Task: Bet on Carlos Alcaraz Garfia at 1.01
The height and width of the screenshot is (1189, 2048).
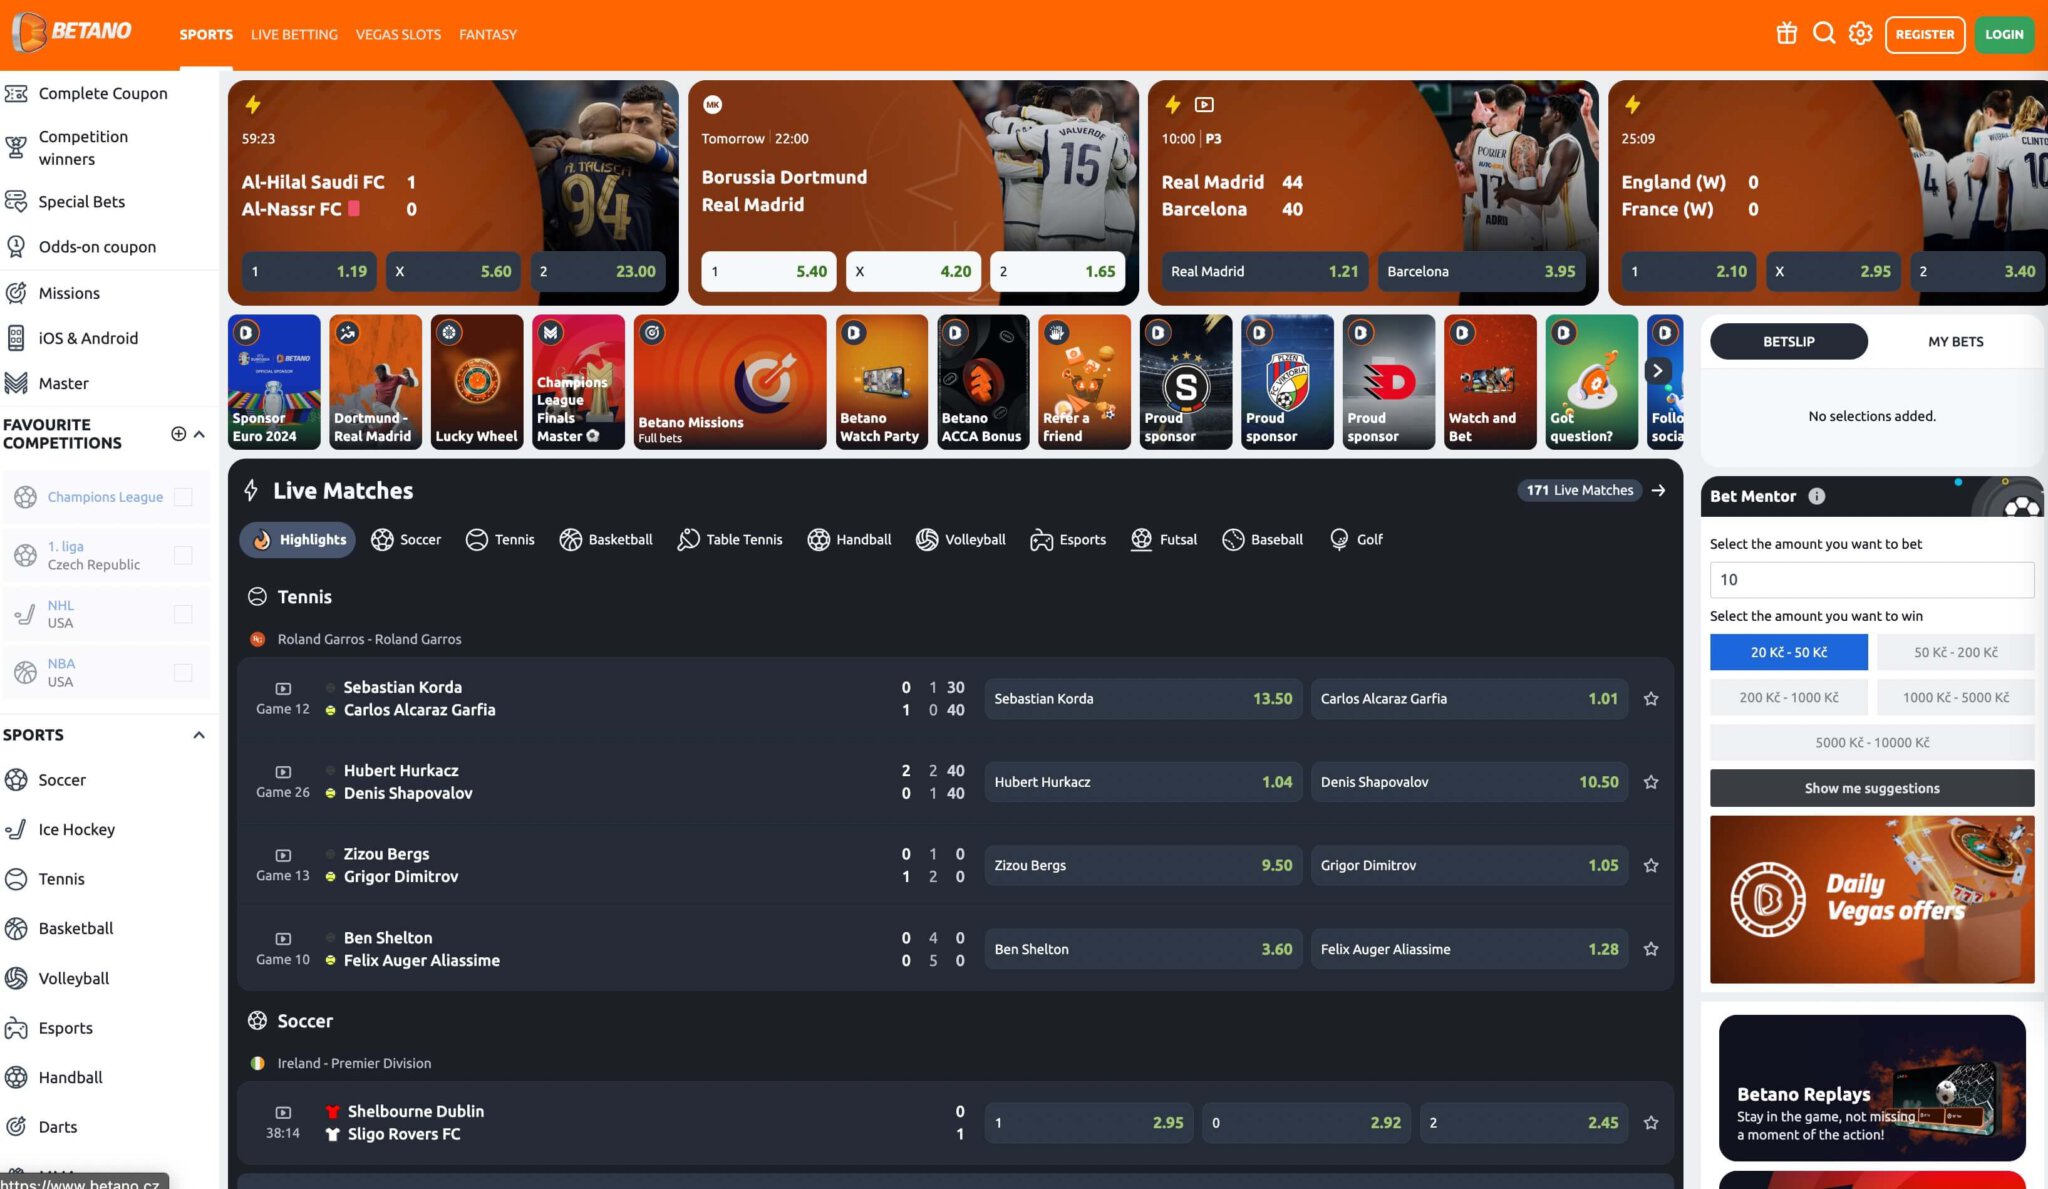Action: (1469, 699)
